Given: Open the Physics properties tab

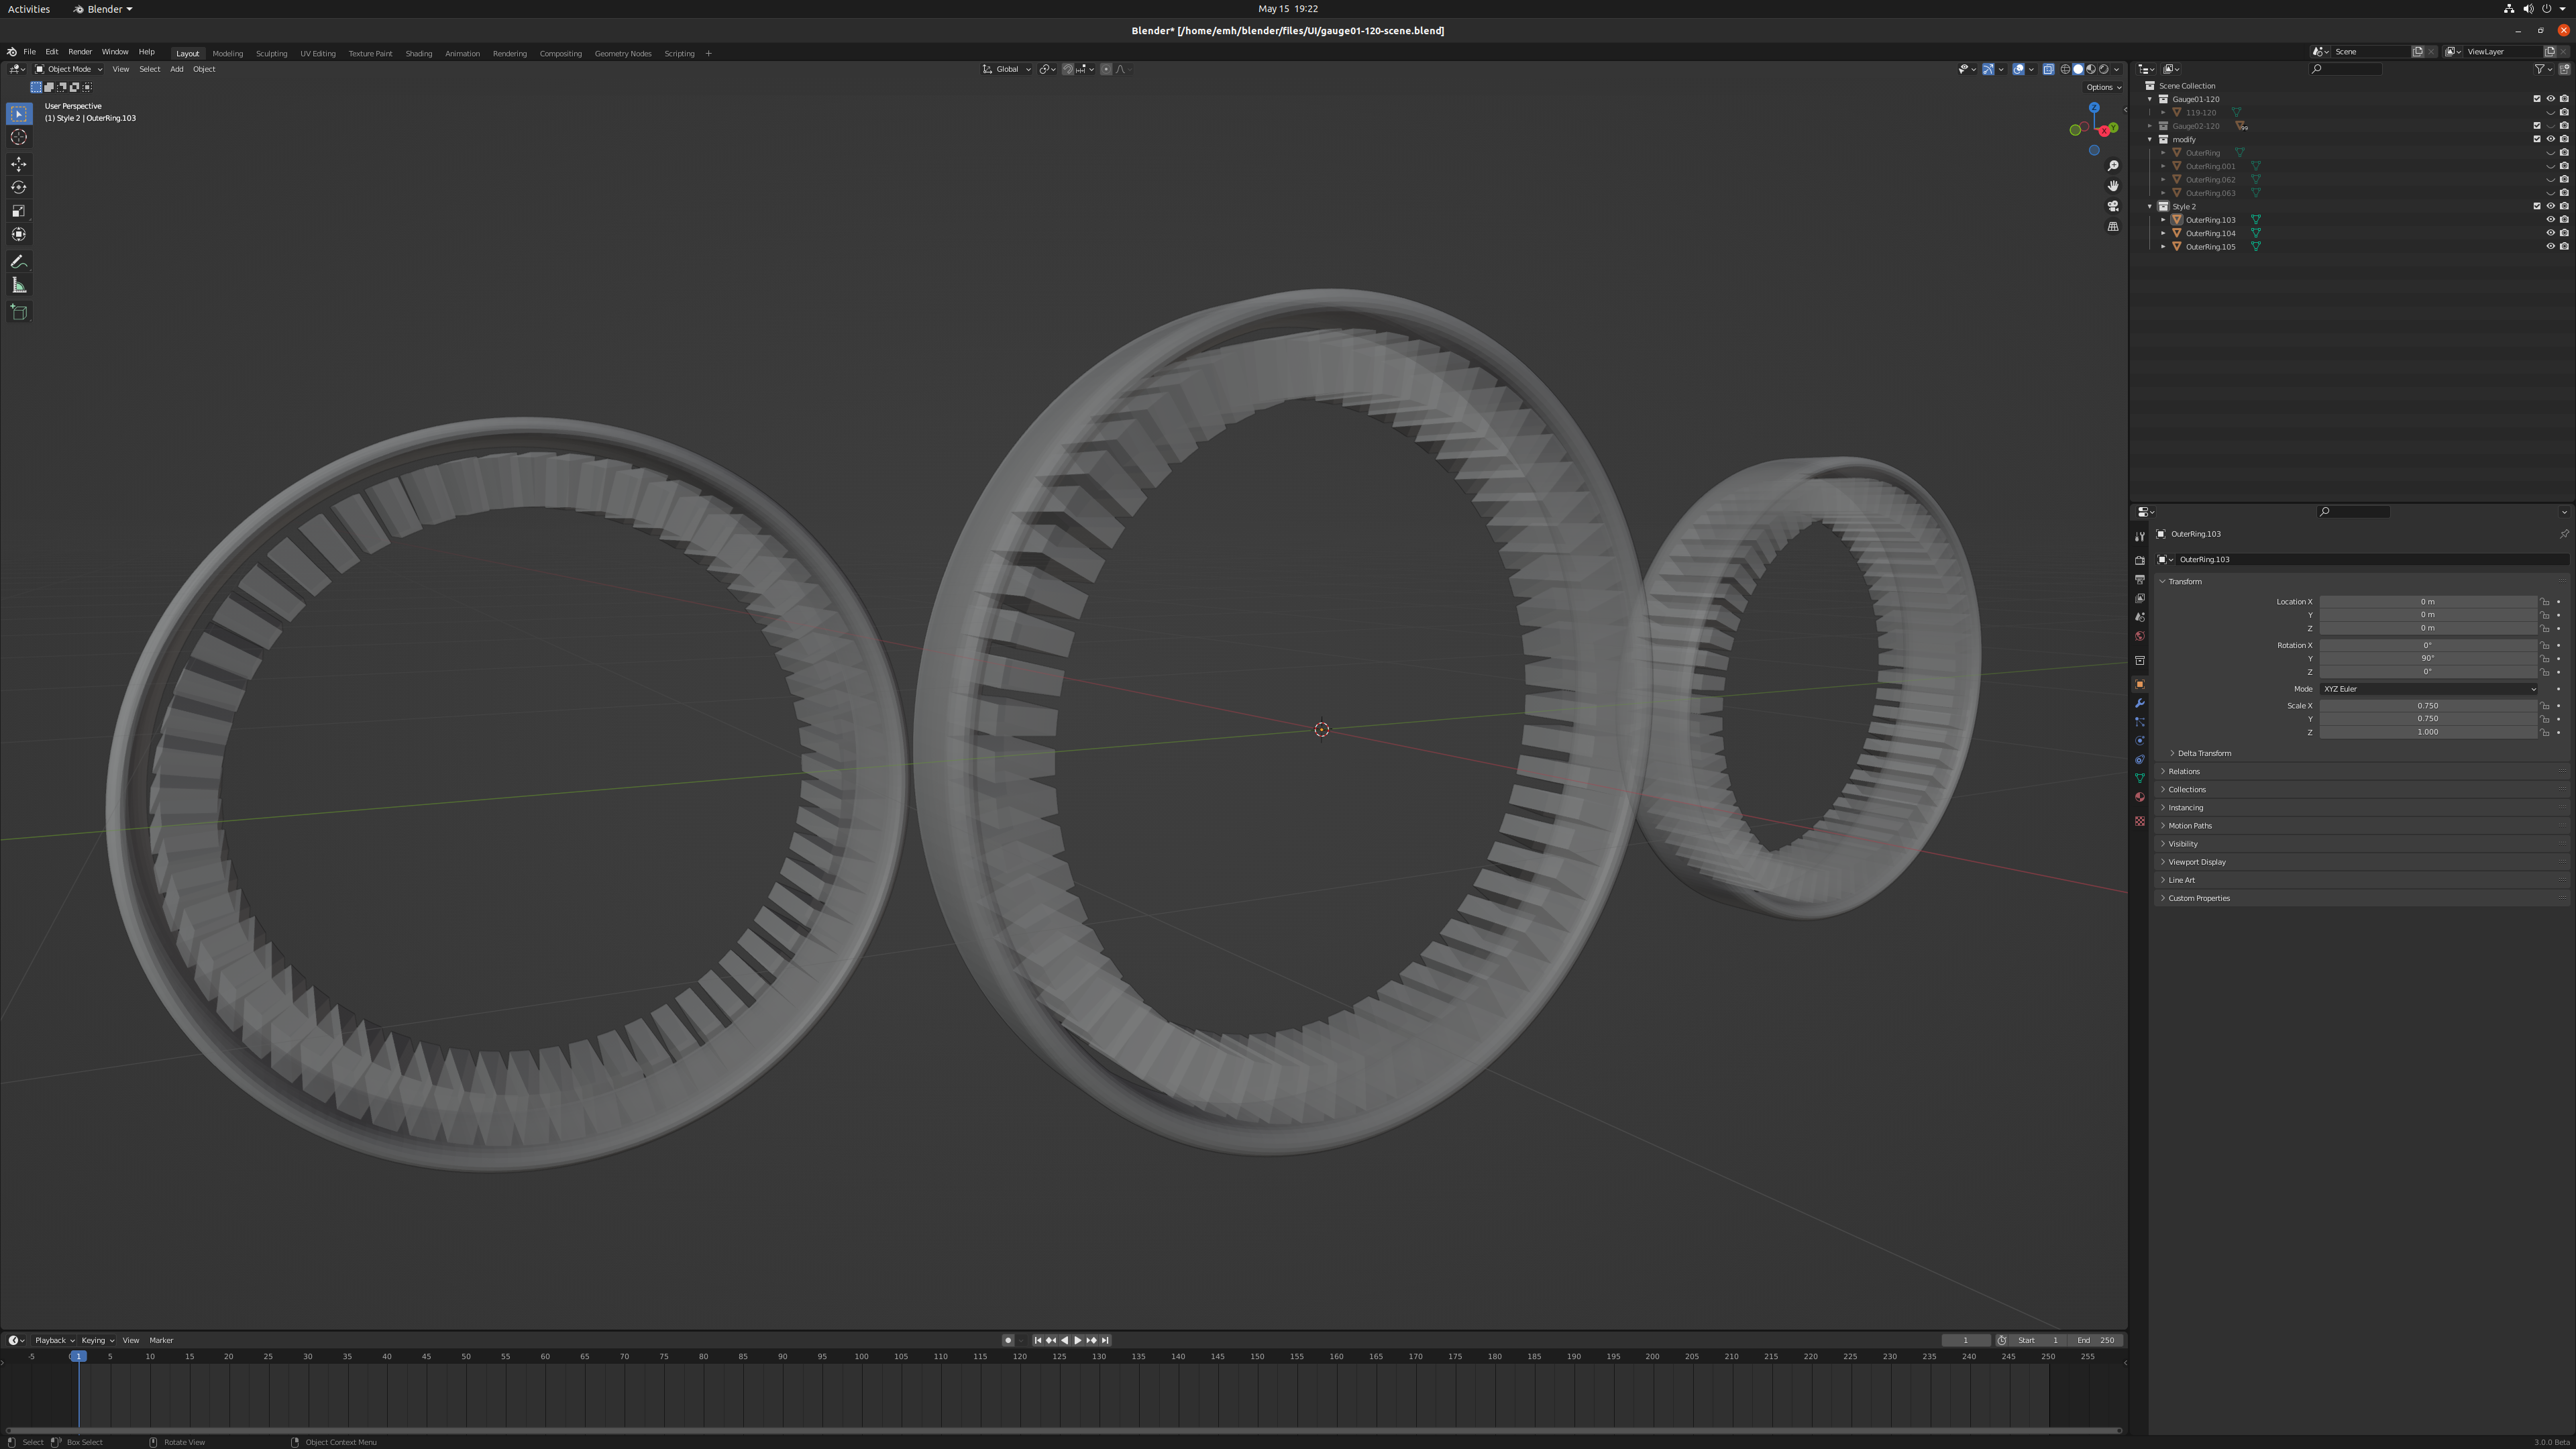Looking at the screenshot, I should [2140, 741].
